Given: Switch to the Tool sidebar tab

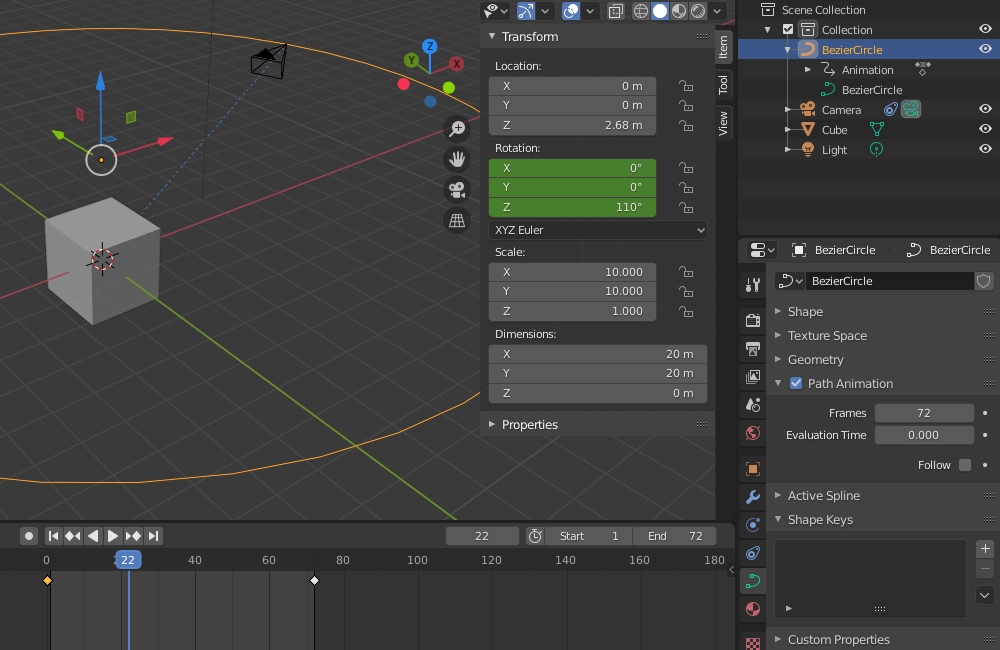Looking at the screenshot, I should (x=723, y=84).
